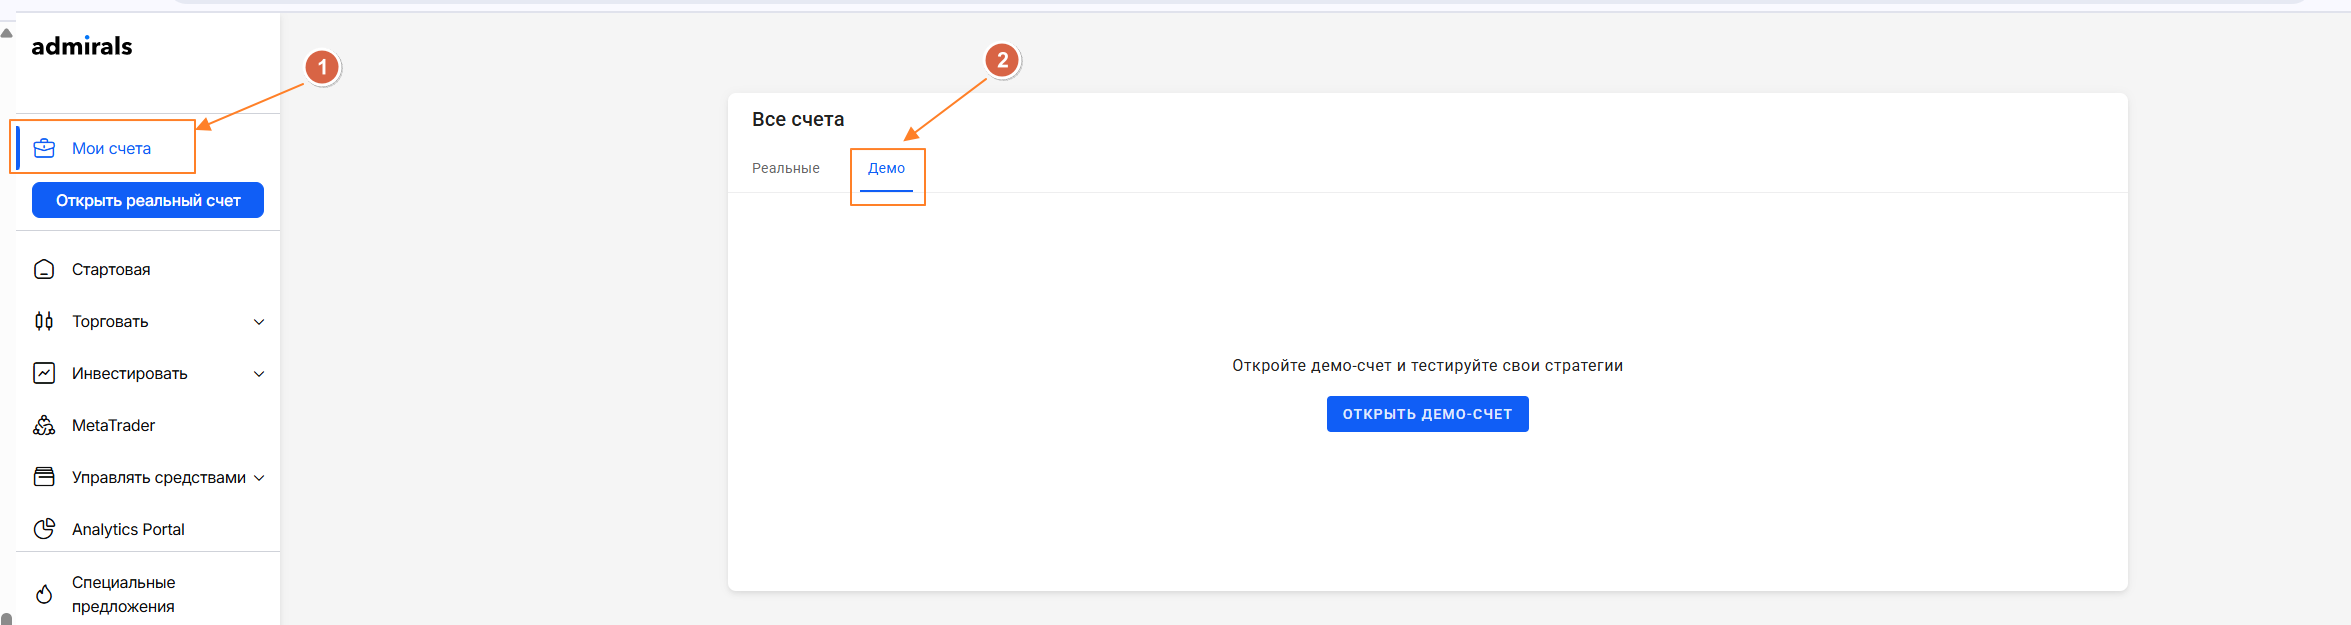Viewport: 2351px width, 625px height.
Task: Expand the Торговать submenu chevron
Action: pyautogui.click(x=259, y=322)
